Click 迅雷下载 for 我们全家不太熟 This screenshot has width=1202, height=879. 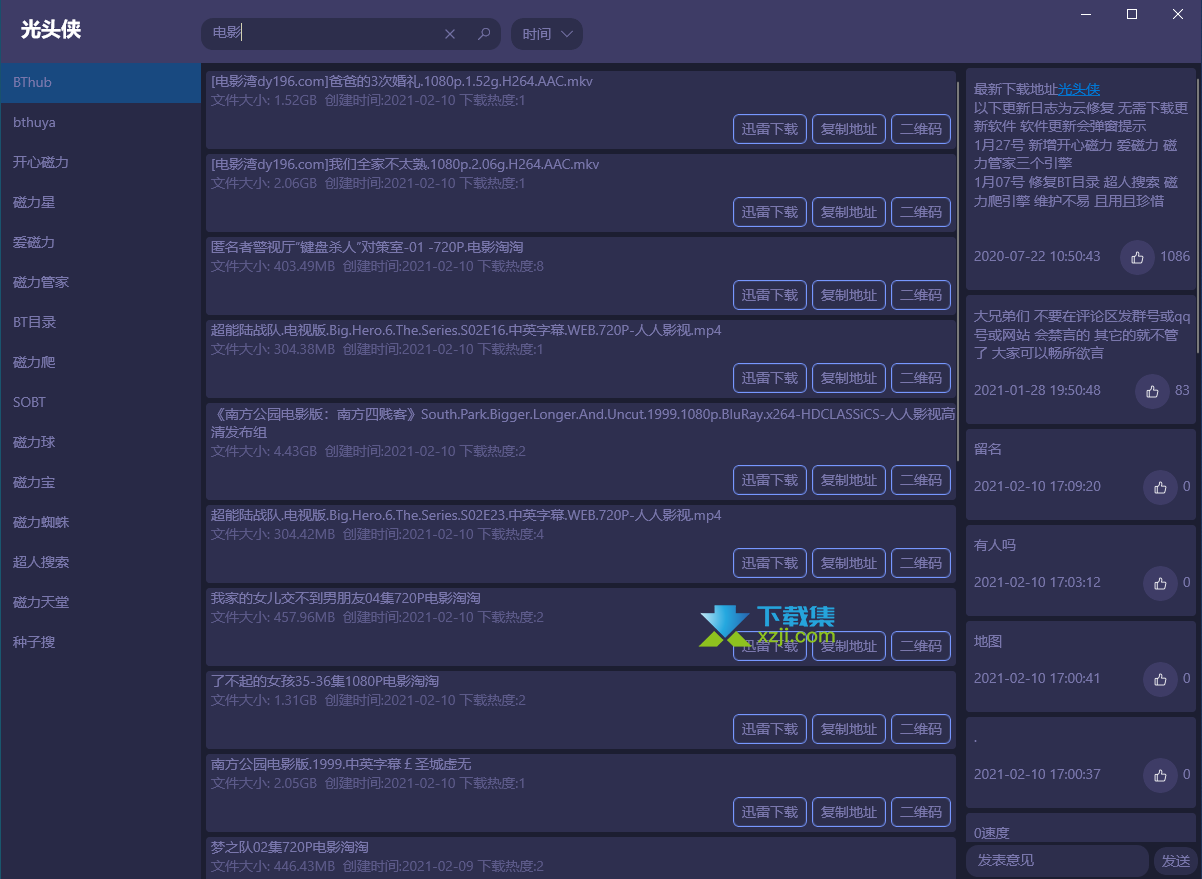[770, 212]
